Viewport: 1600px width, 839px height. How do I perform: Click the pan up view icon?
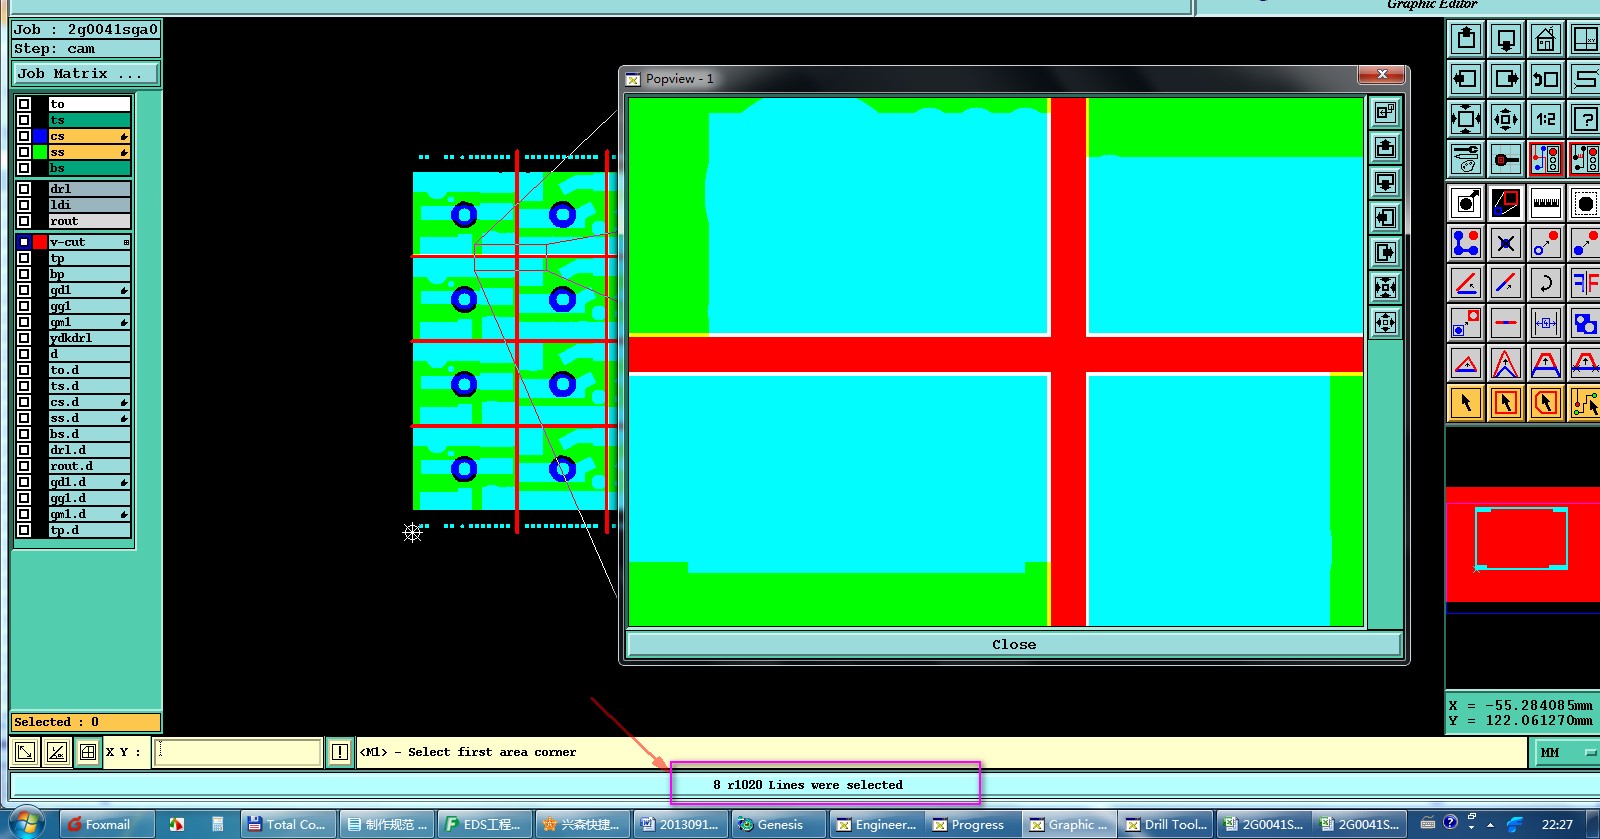pyautogui.click(x=1466, y=39)
